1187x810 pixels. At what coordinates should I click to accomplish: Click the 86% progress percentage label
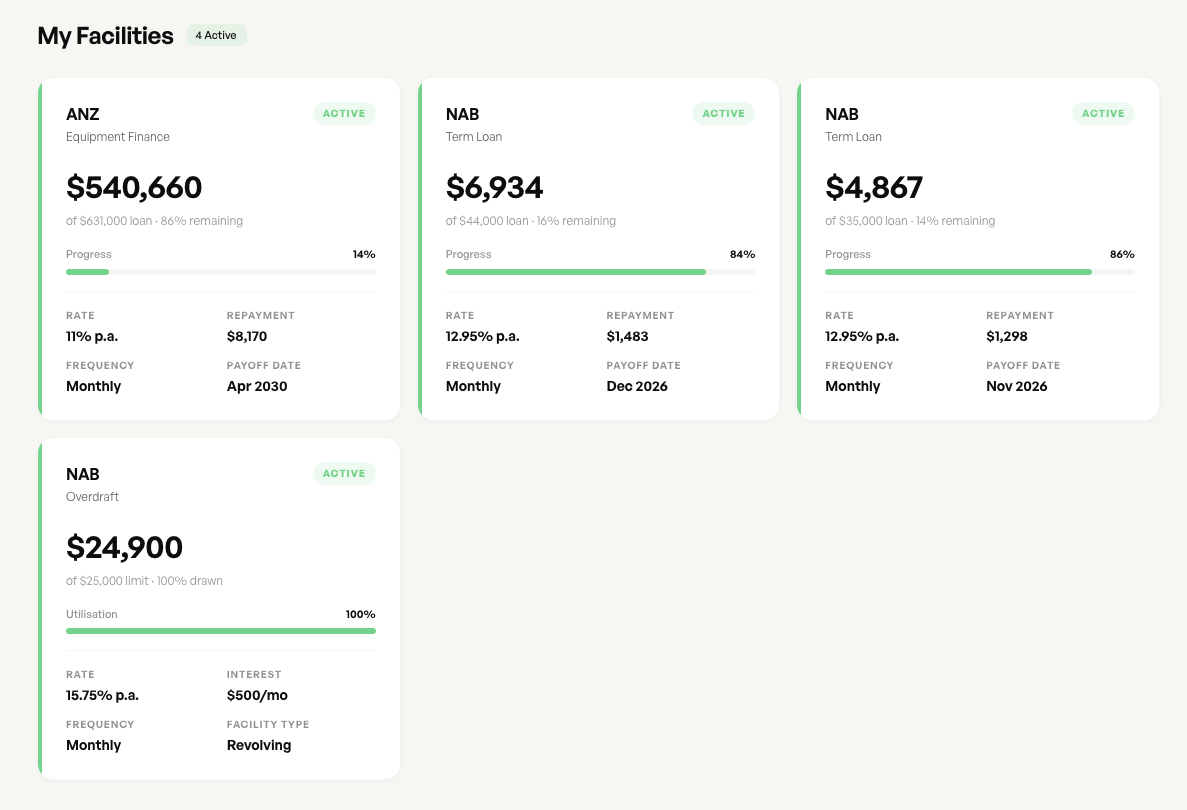pyautogui.click(x=1123, y=254)
